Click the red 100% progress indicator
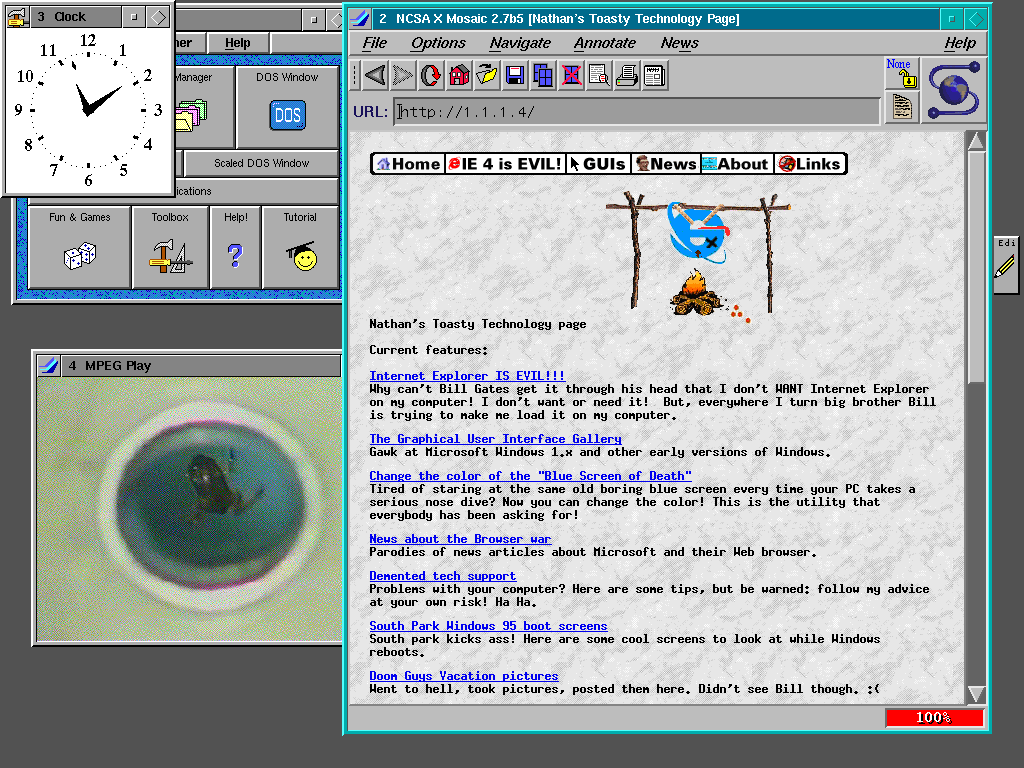This screenshot has width=1024, height=768. pos(934,718)
